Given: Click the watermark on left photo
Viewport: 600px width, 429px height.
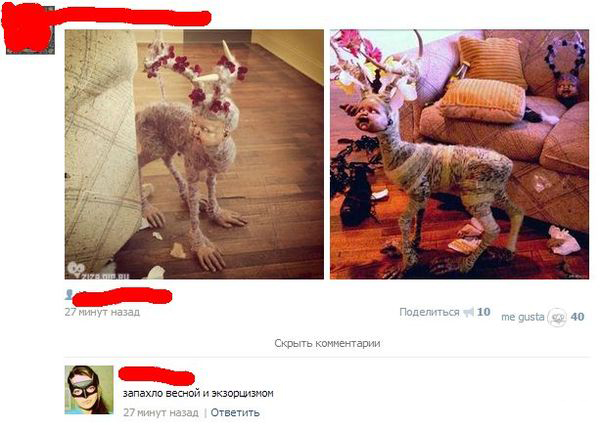Looking at the screenshot, I should pyautogui.click(x=99, y=271).
